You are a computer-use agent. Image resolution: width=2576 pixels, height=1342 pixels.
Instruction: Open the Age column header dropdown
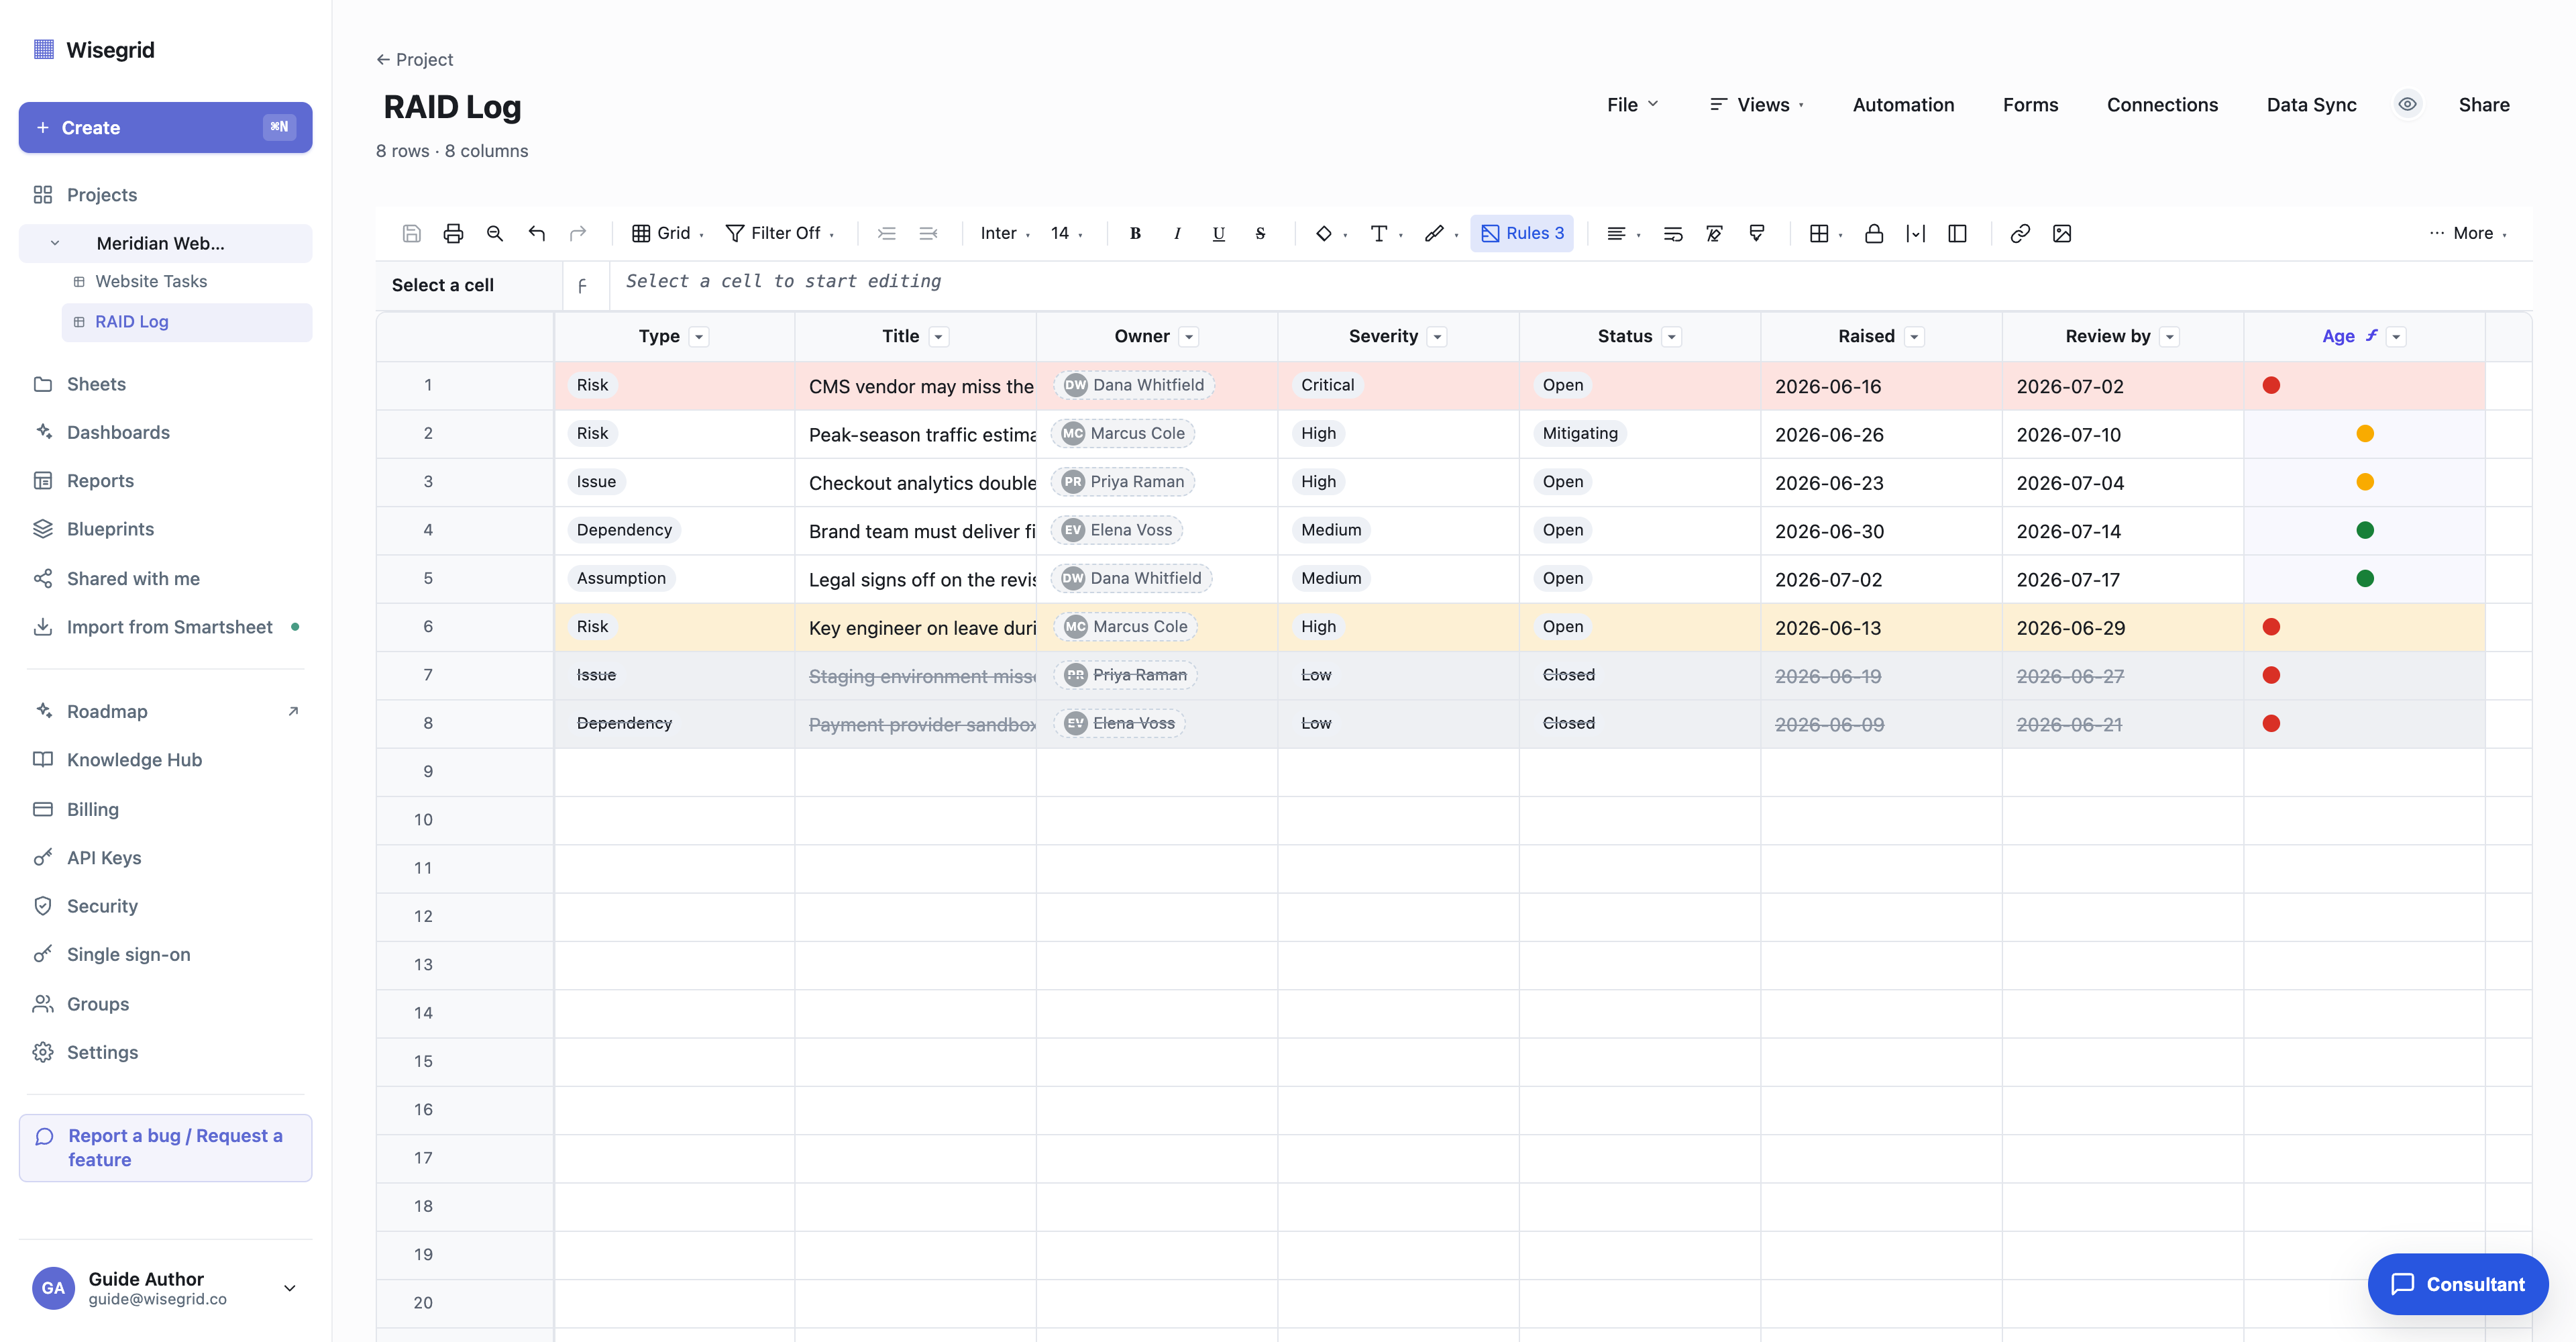click(x=2397, y=337)
